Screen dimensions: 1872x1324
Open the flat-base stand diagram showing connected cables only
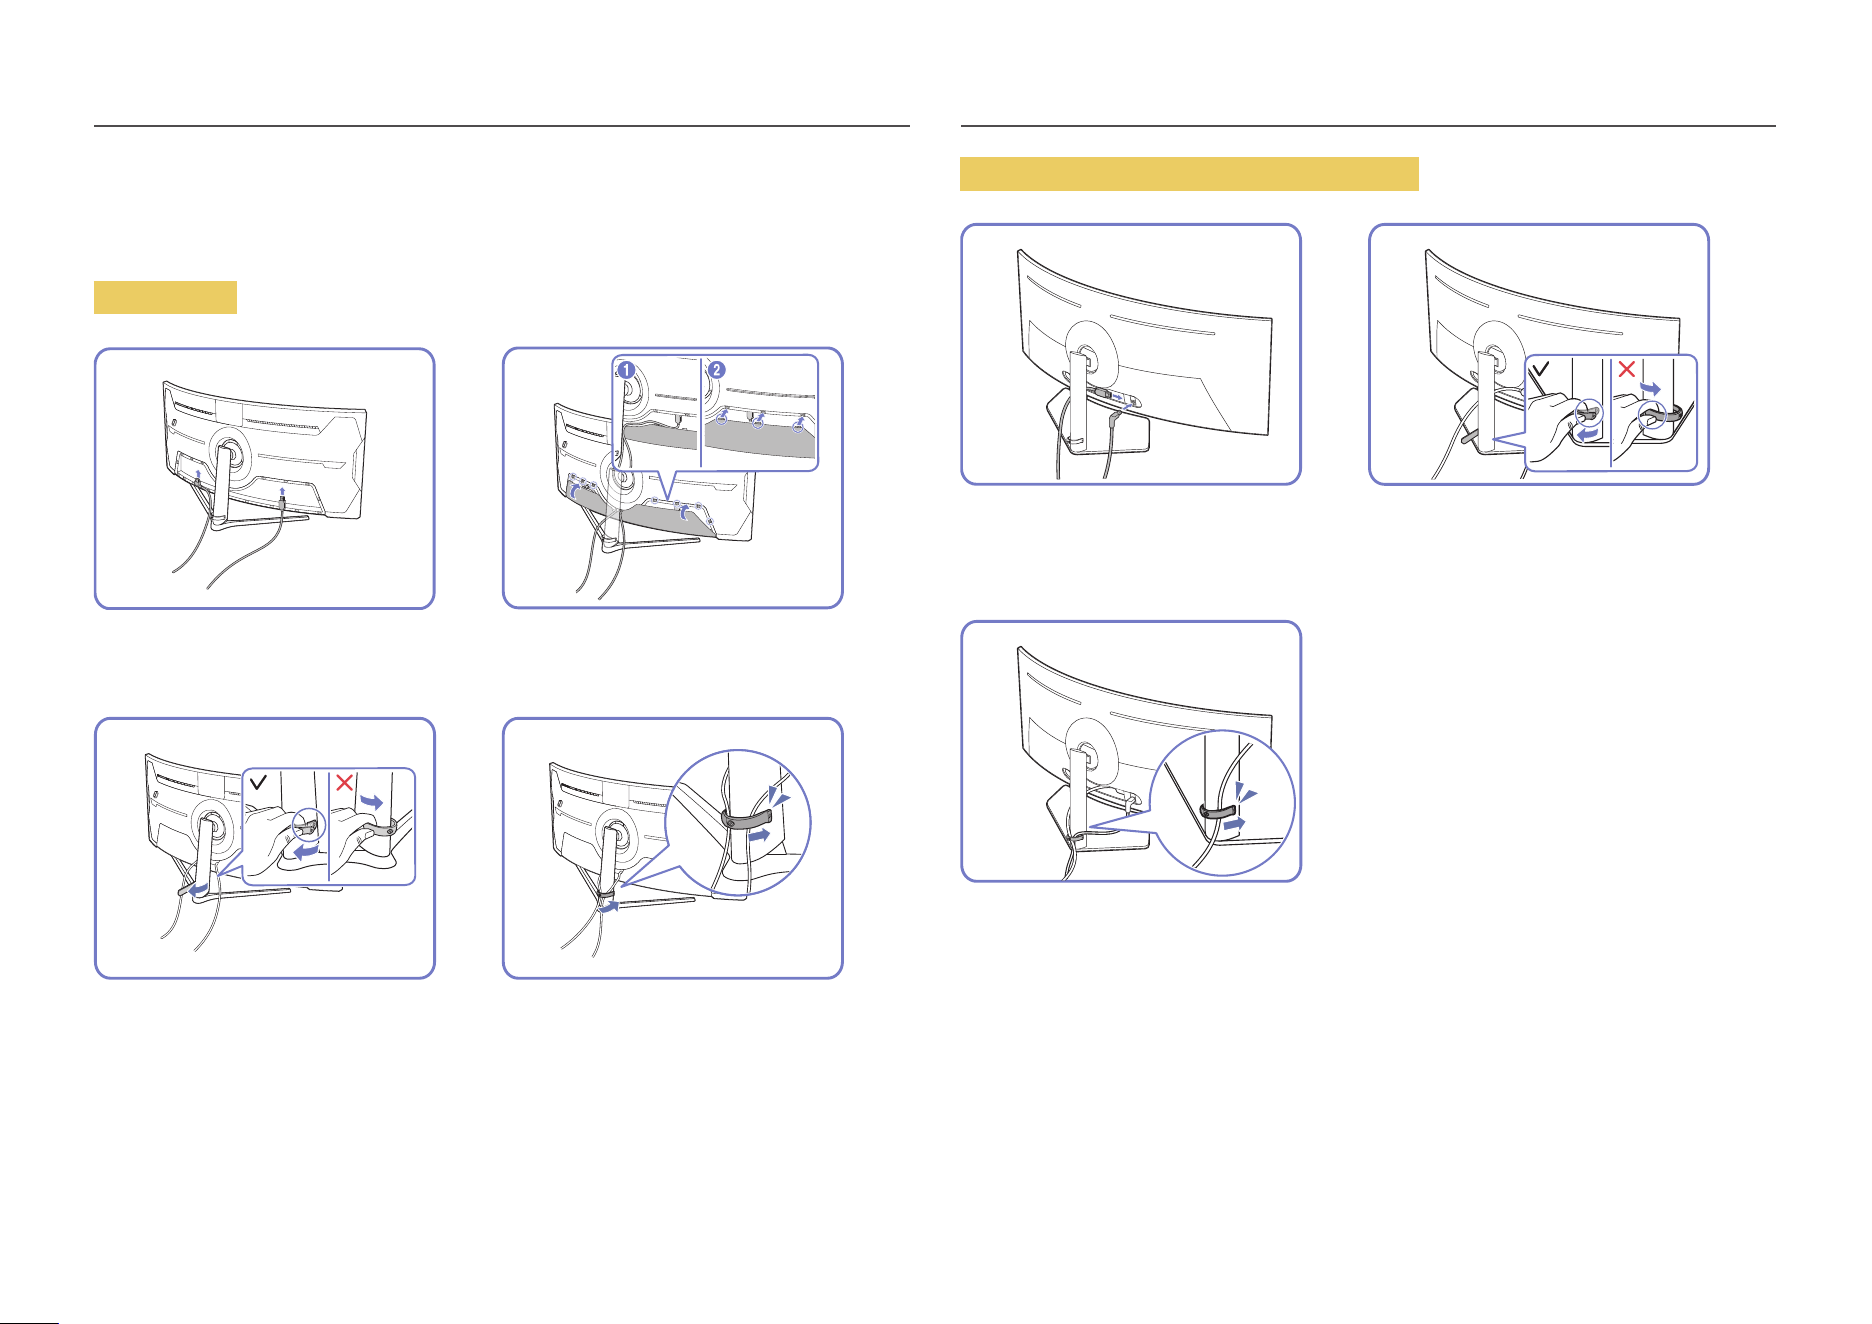[1131, 354]
